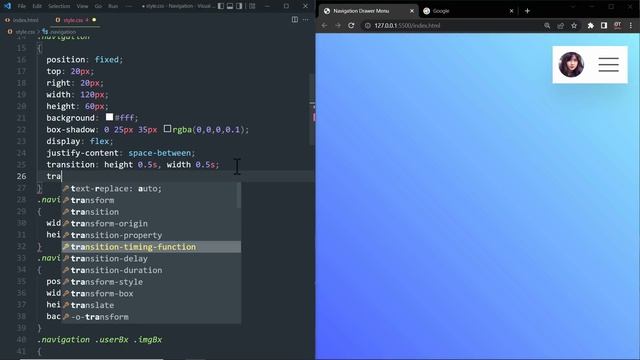The image size is (640, 360).
Task: Open the browser profile avatar
Action: click(x=618, y=25)
